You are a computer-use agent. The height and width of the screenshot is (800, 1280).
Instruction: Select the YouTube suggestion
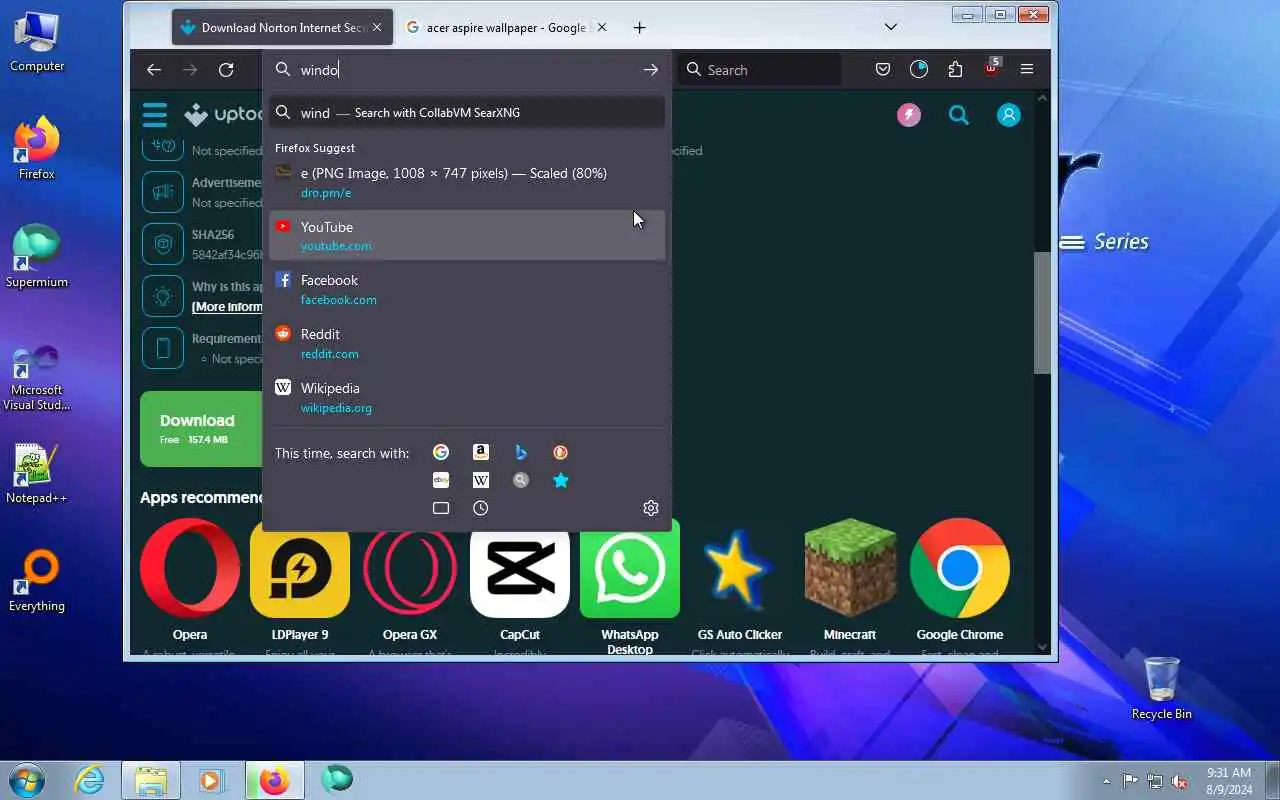pyautogui.click(x=467, y=236)
